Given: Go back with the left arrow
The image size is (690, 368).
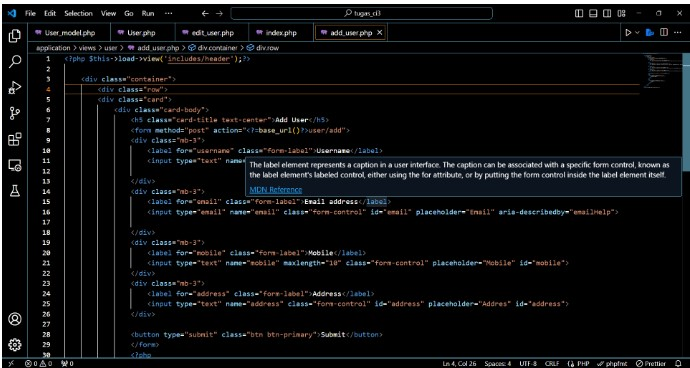Looking at the screenshot, I should pyautogui.click(x=205, y=14).
